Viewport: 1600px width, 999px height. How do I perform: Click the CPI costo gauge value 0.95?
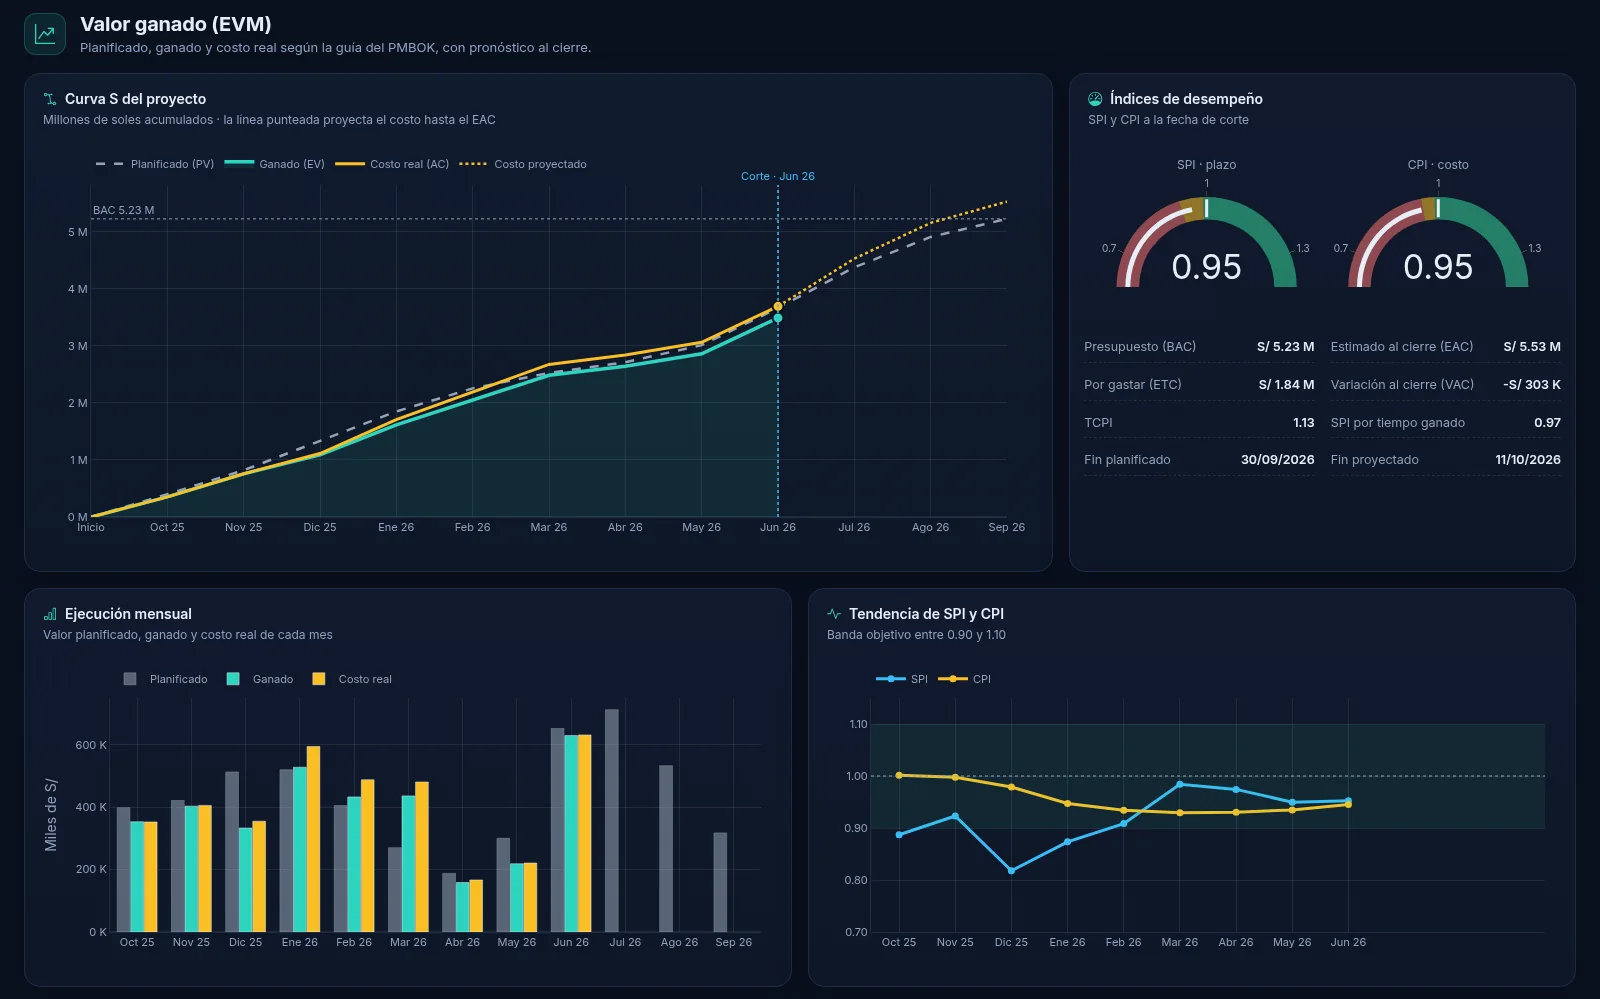point(1438,267)
